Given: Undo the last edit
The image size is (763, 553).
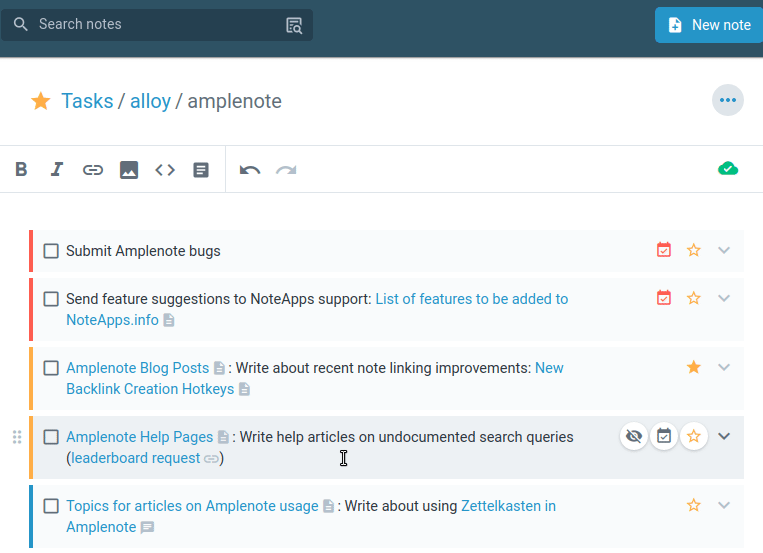Looking at the screenshot, I should (x=250, y=170).
